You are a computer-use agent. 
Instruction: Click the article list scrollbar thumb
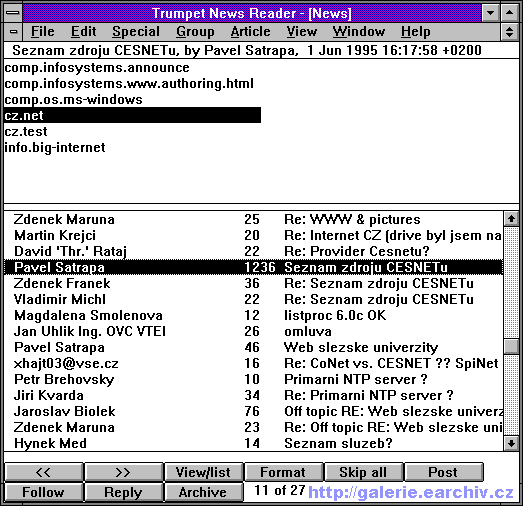[511, 346]
